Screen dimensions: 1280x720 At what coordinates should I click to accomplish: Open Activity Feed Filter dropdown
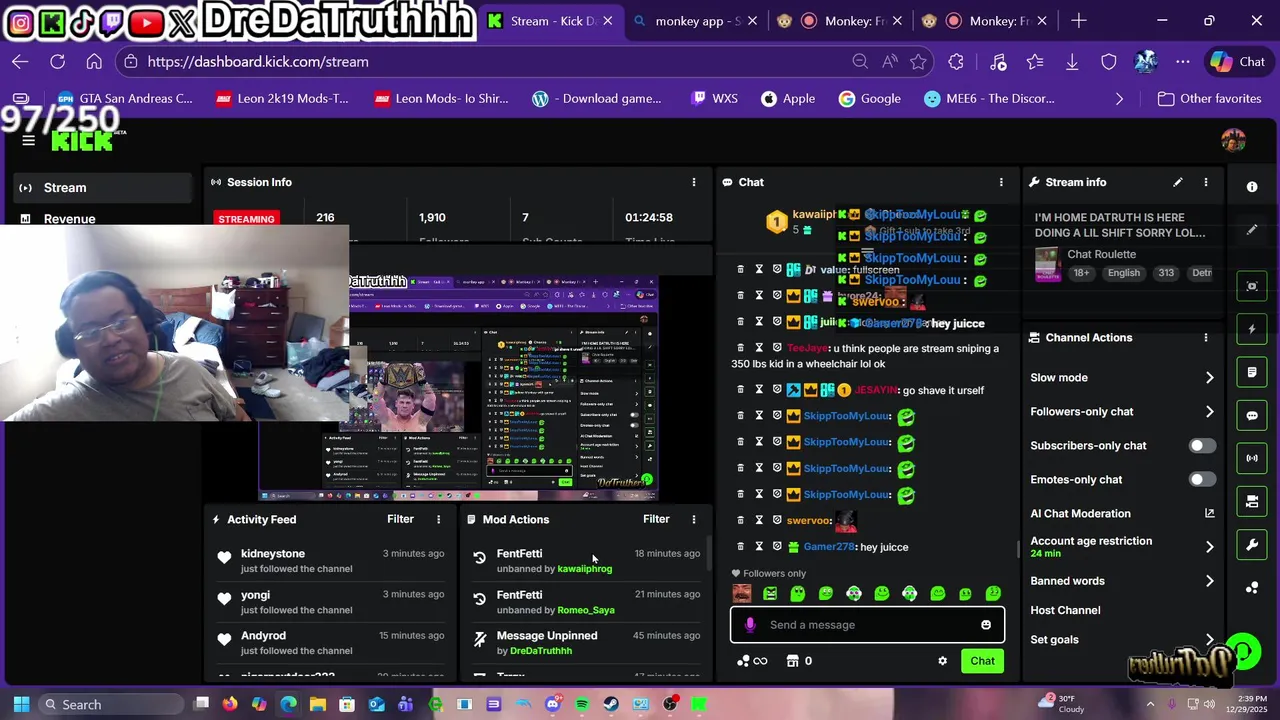click(400, 519)
